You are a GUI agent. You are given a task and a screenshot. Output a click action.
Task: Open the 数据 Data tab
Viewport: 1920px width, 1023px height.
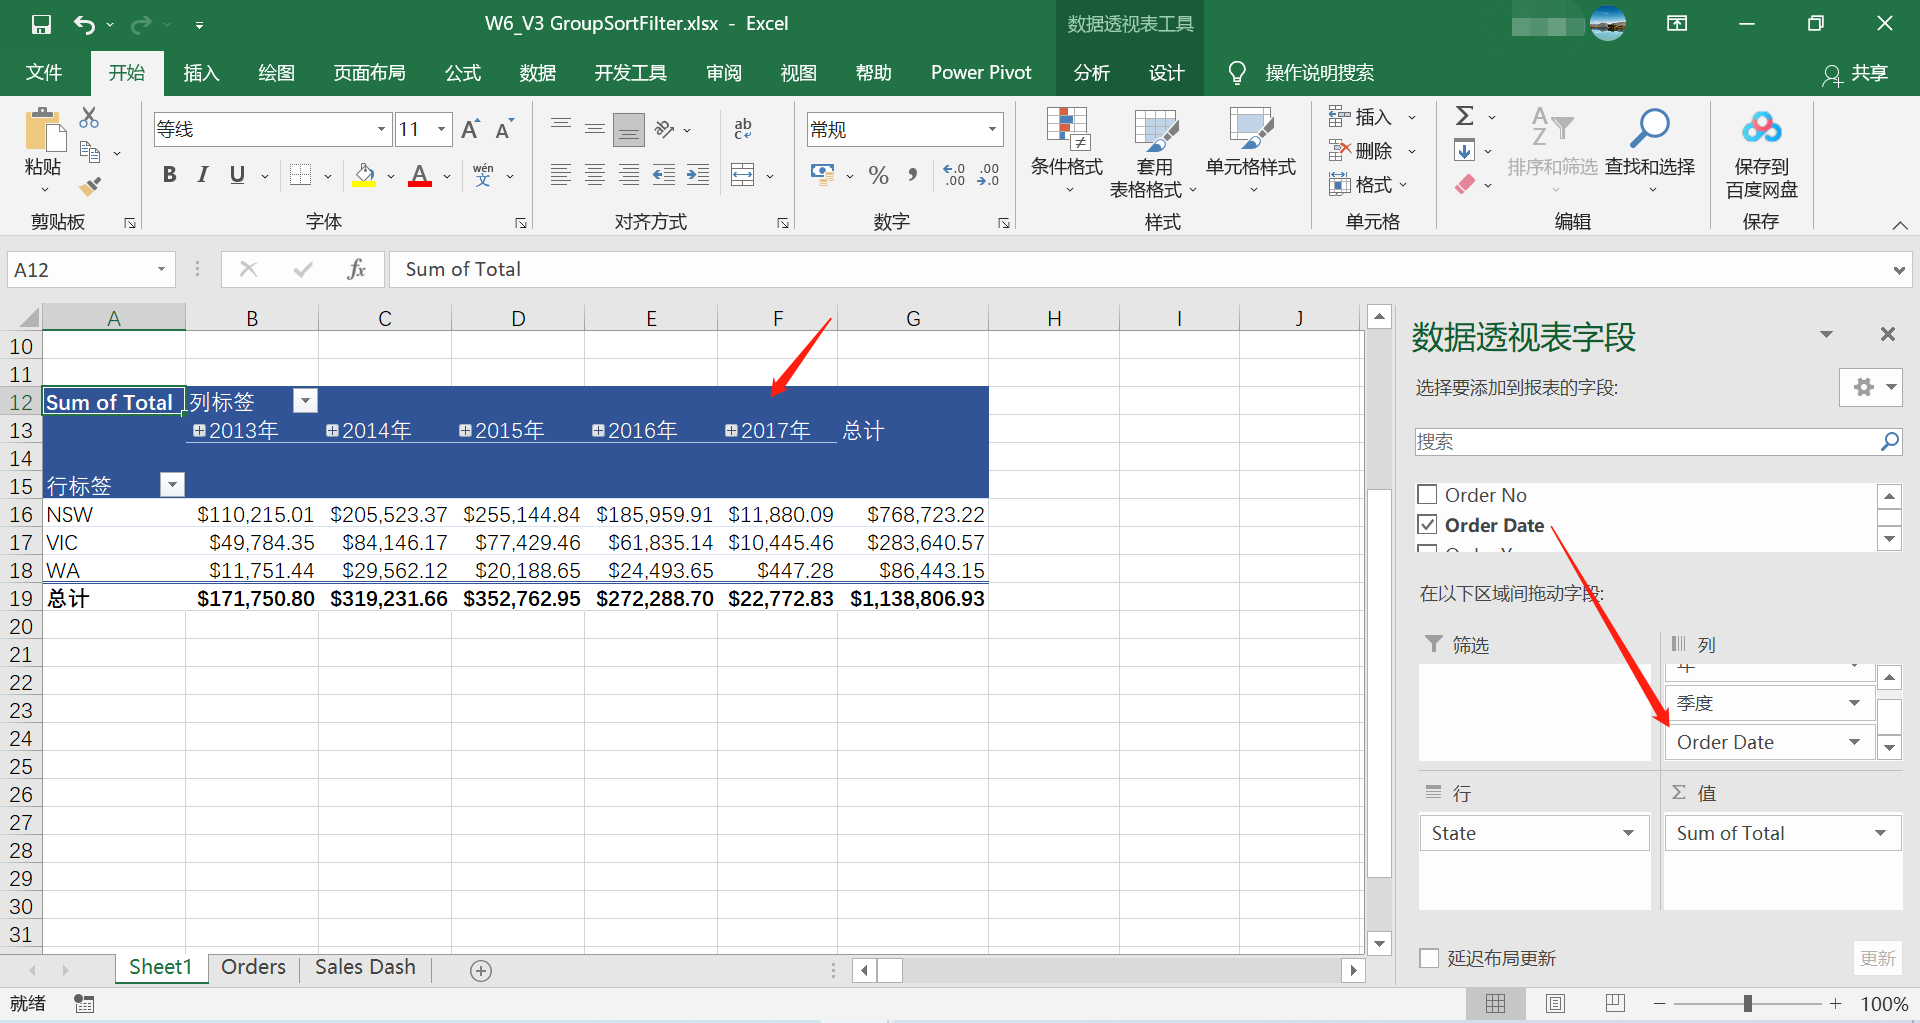(538, 73)
